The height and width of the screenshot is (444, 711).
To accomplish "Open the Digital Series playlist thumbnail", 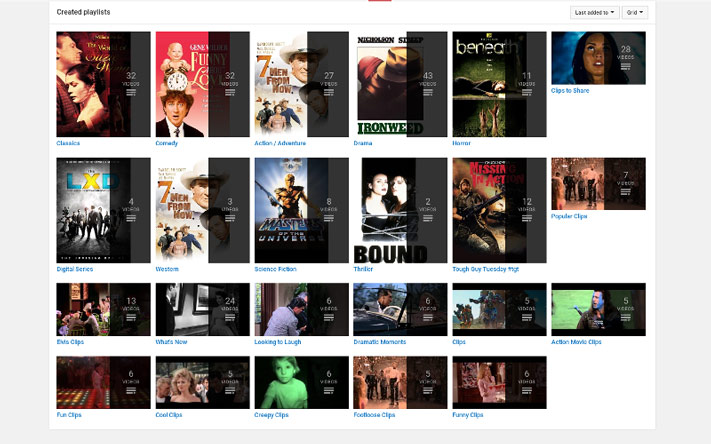I will (x=103, y=210).
